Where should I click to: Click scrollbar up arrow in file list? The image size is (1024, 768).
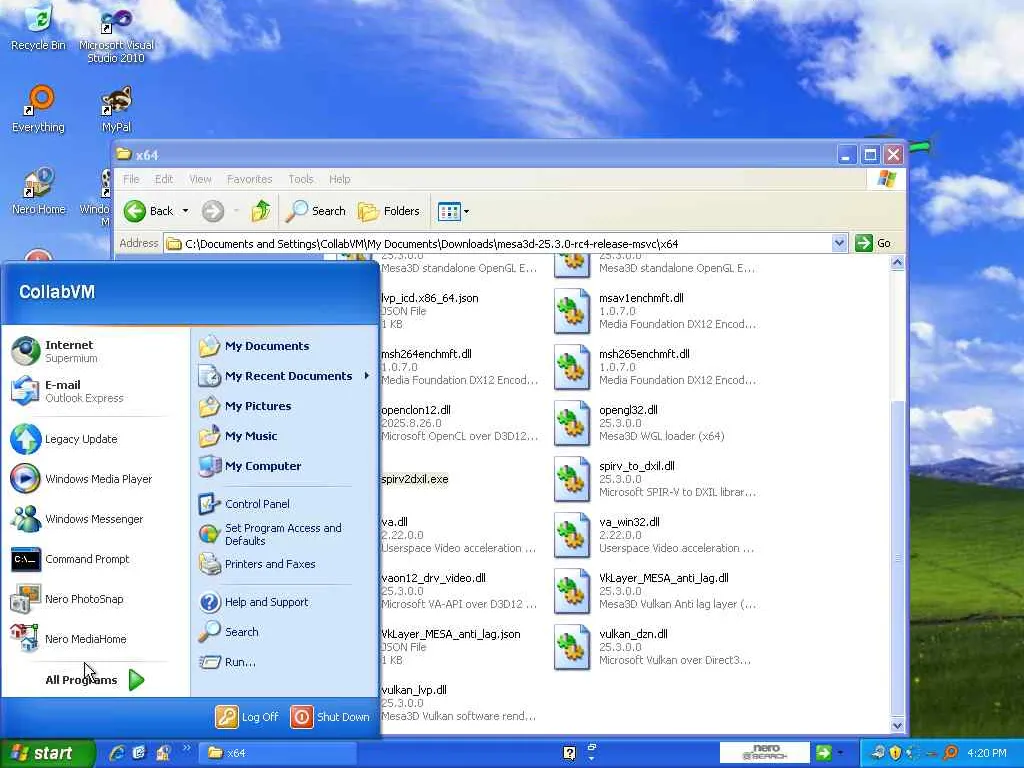pos(897,263)
